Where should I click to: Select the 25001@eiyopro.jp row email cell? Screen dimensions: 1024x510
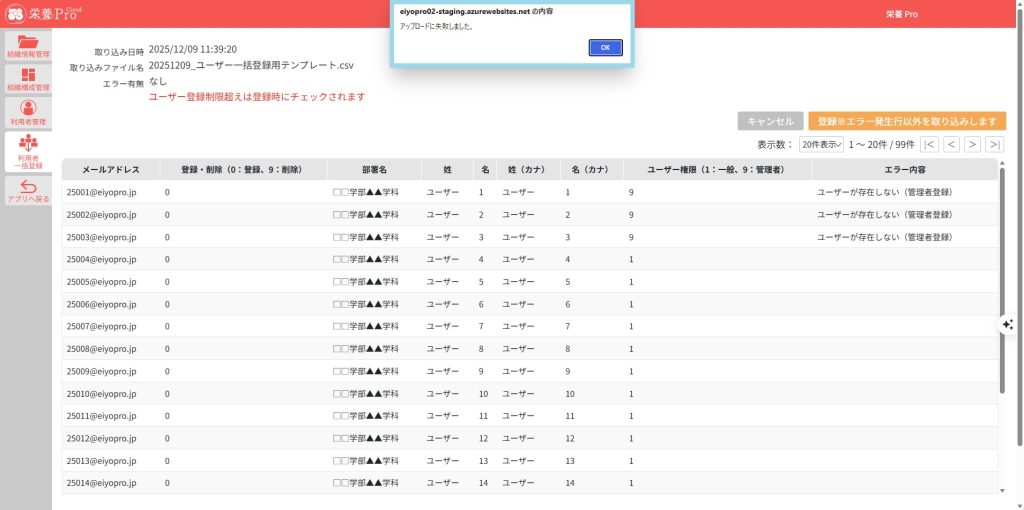point(101,192)
